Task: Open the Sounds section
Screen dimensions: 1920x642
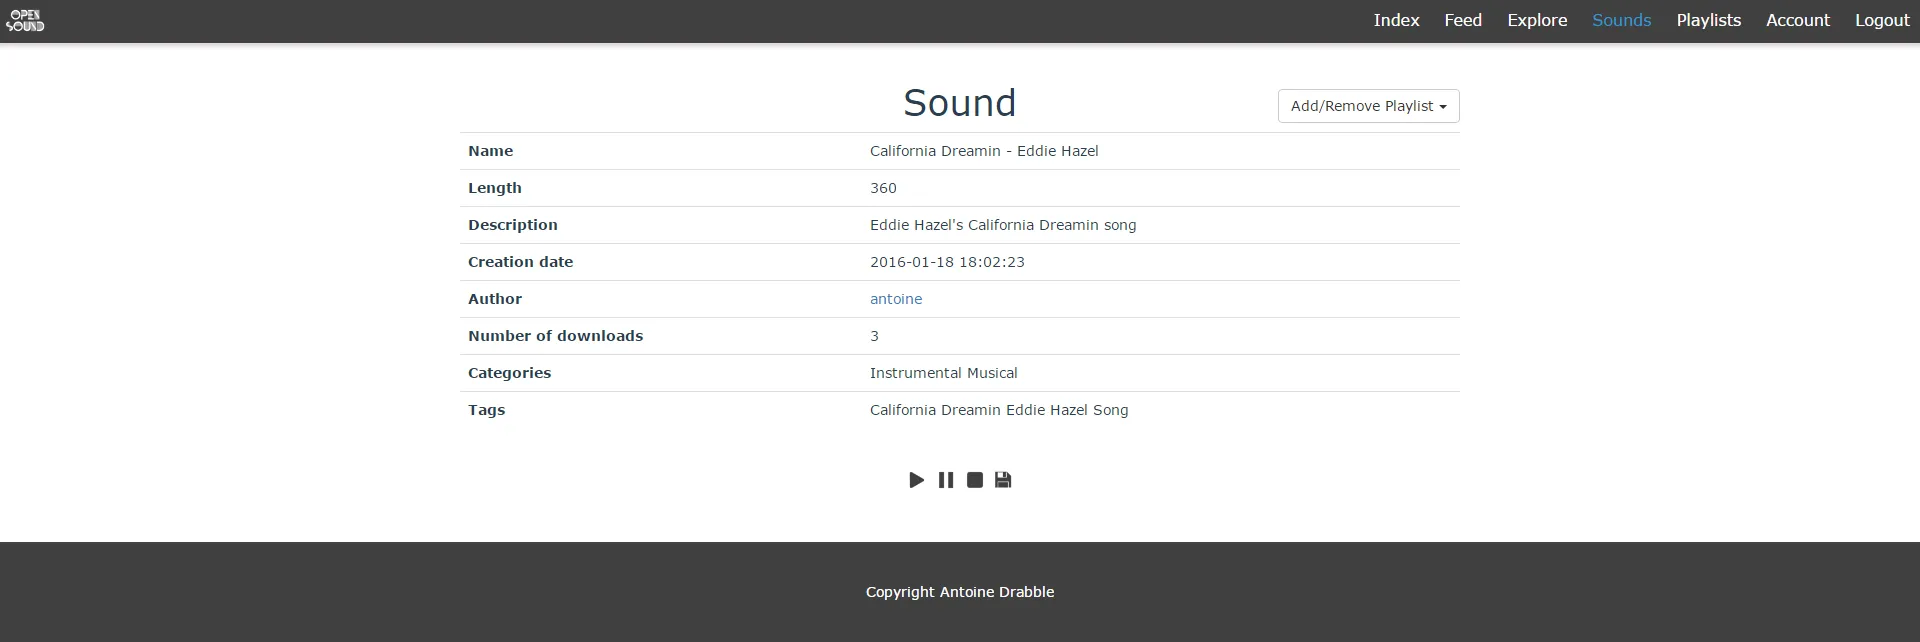Action: (1621, 20)
